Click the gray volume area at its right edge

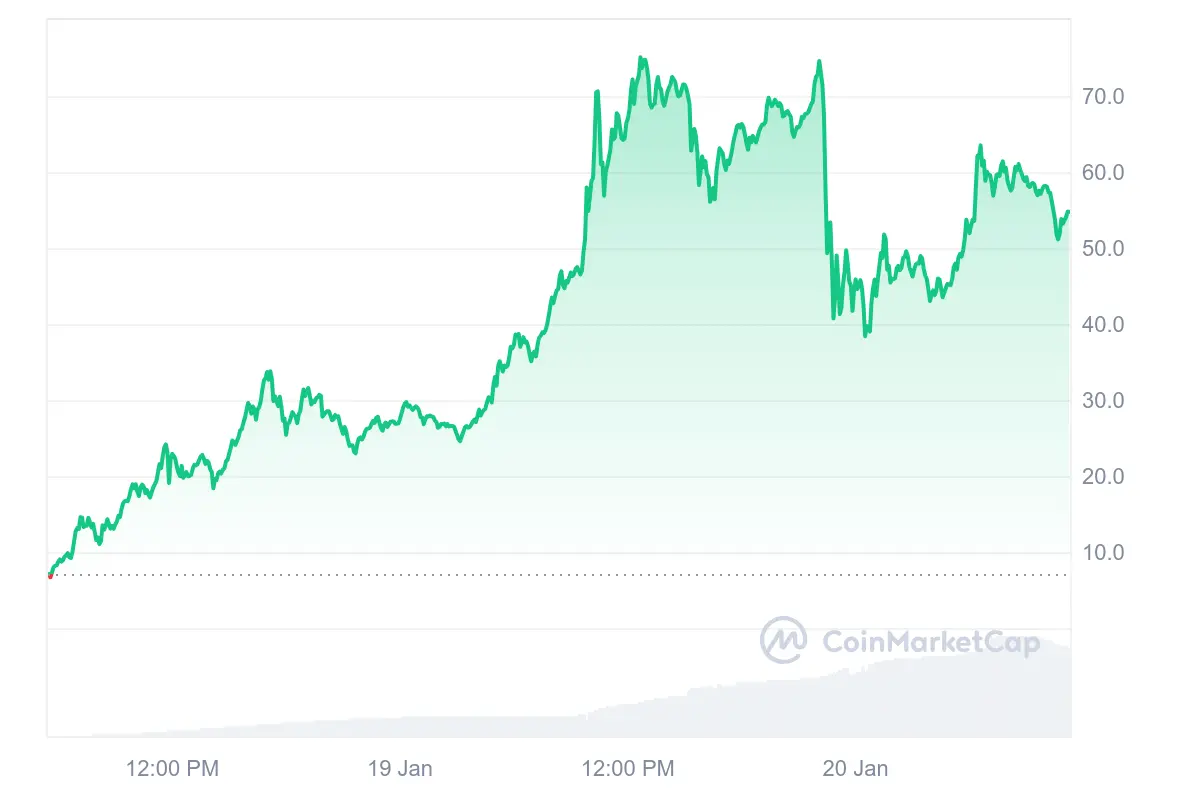(x=1060, y=690)
